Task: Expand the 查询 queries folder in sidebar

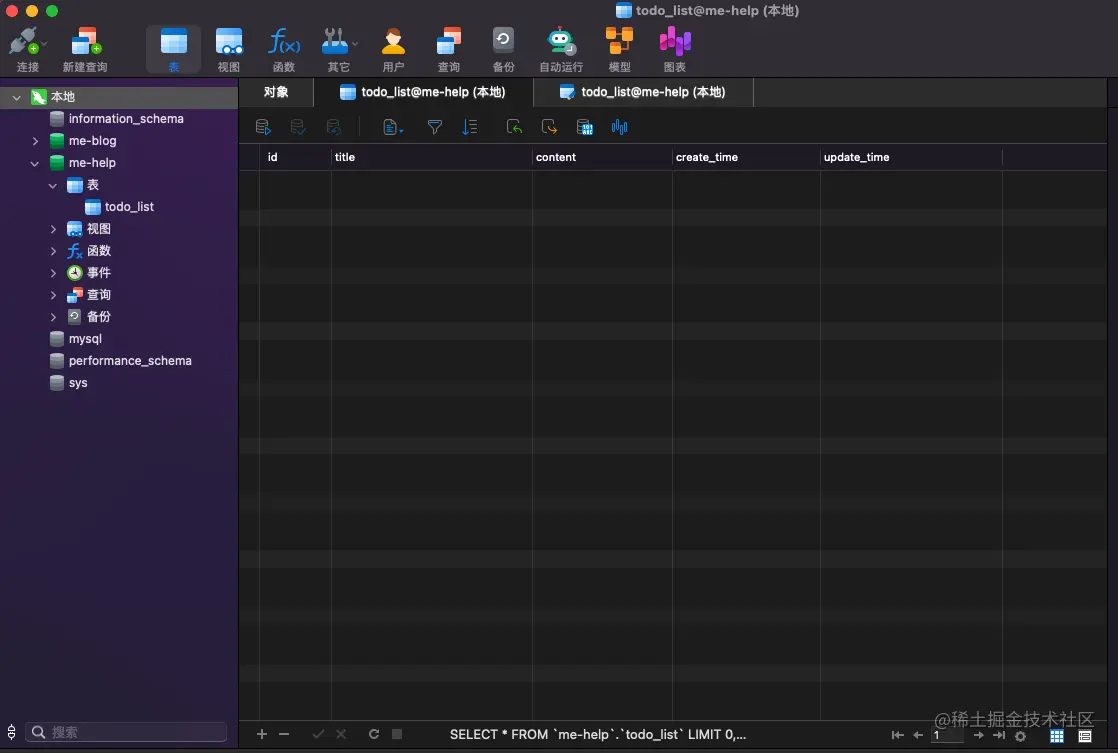Action: point(53,295)
